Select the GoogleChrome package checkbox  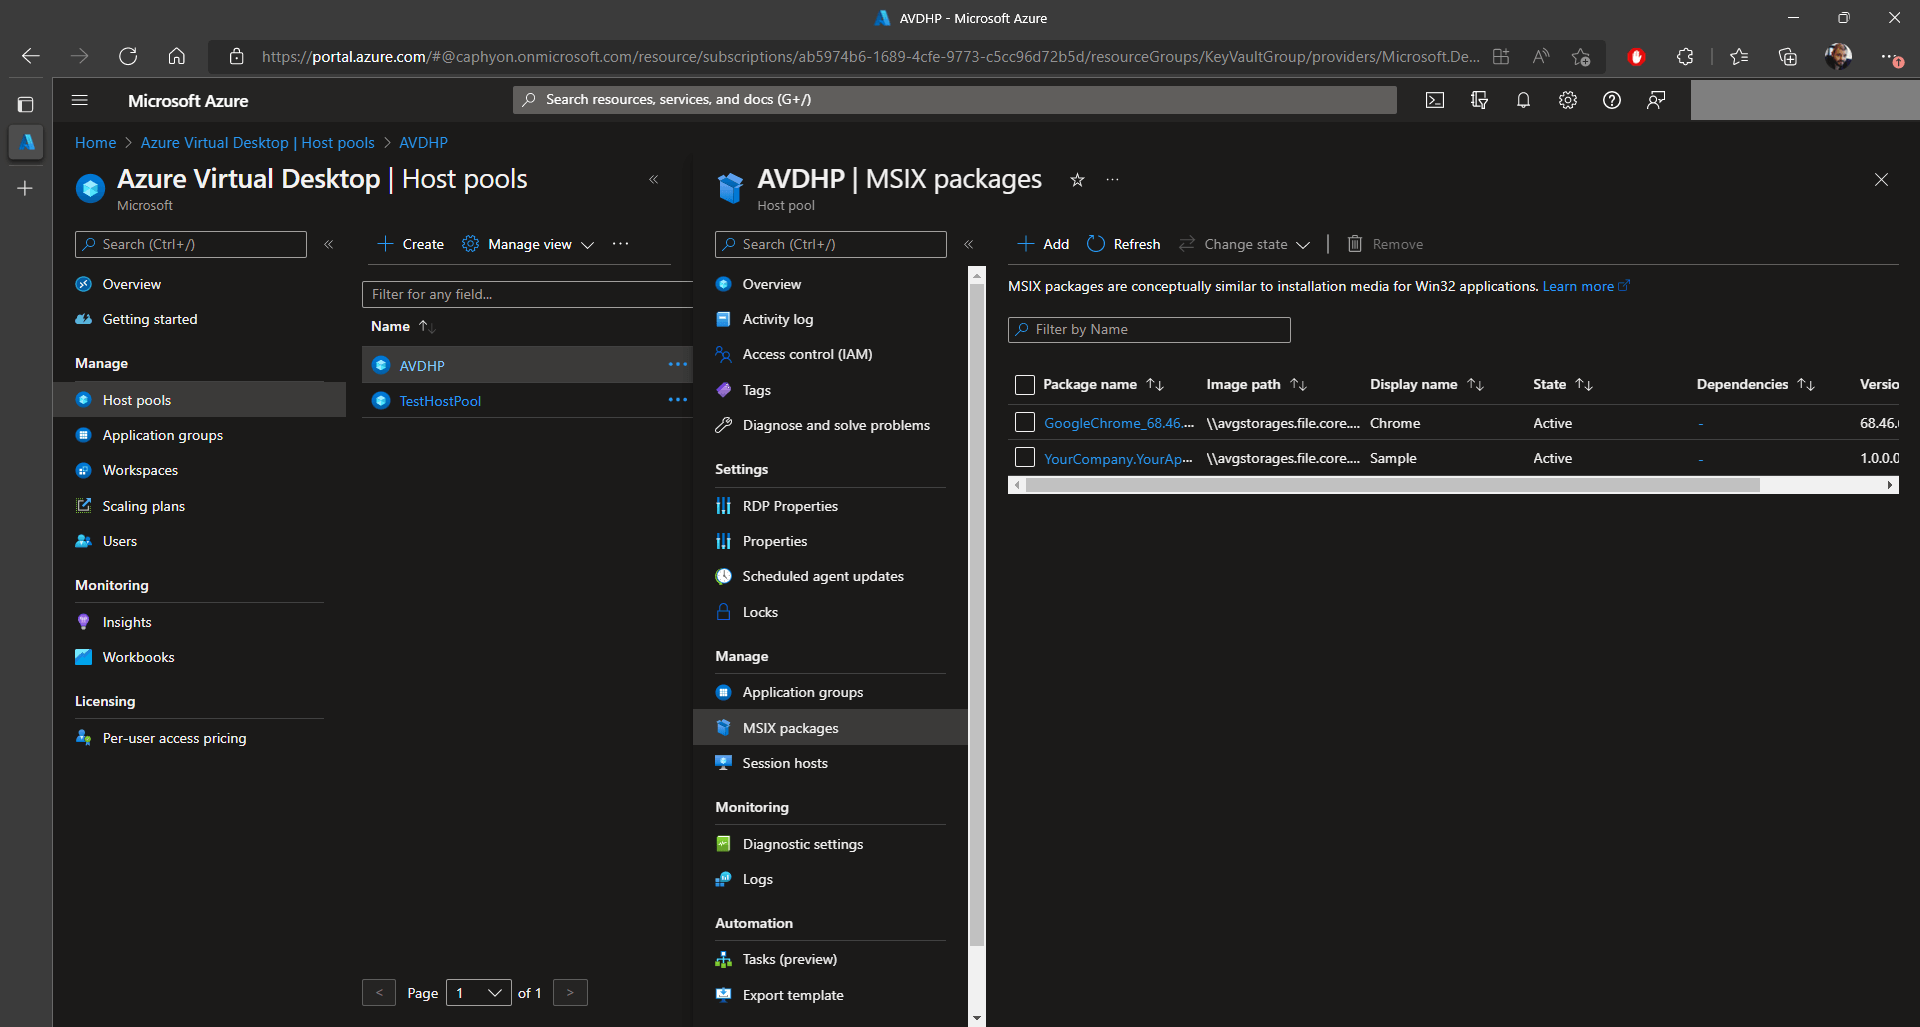pyautogui.click(x=1024, y=423)
